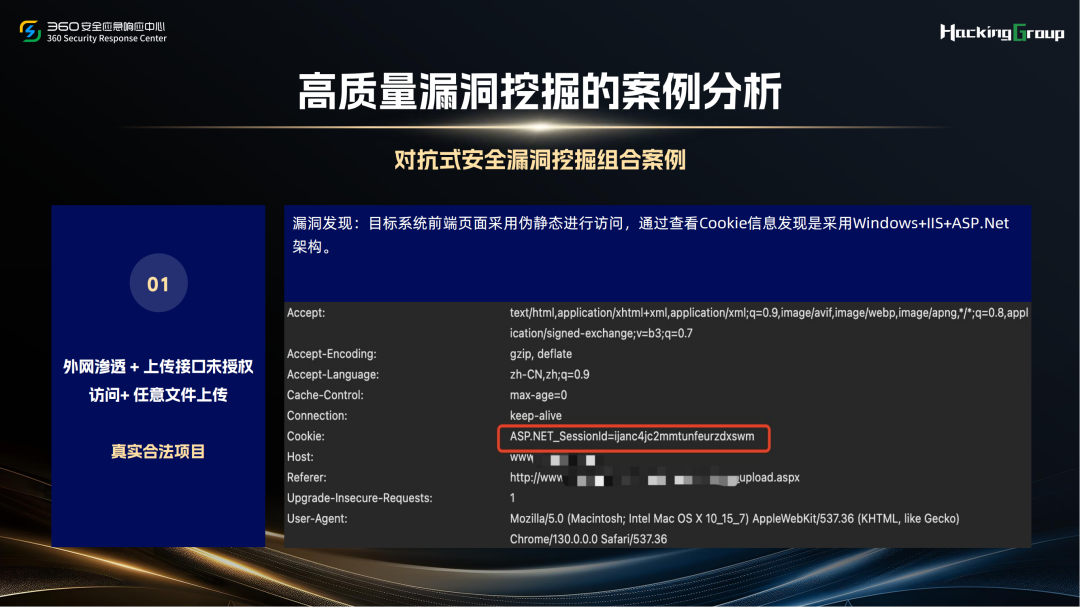Image resolution: width=1080 pixels, height=607 pixels.
Task: Select the Accept header name
Action: pos(306,313)
